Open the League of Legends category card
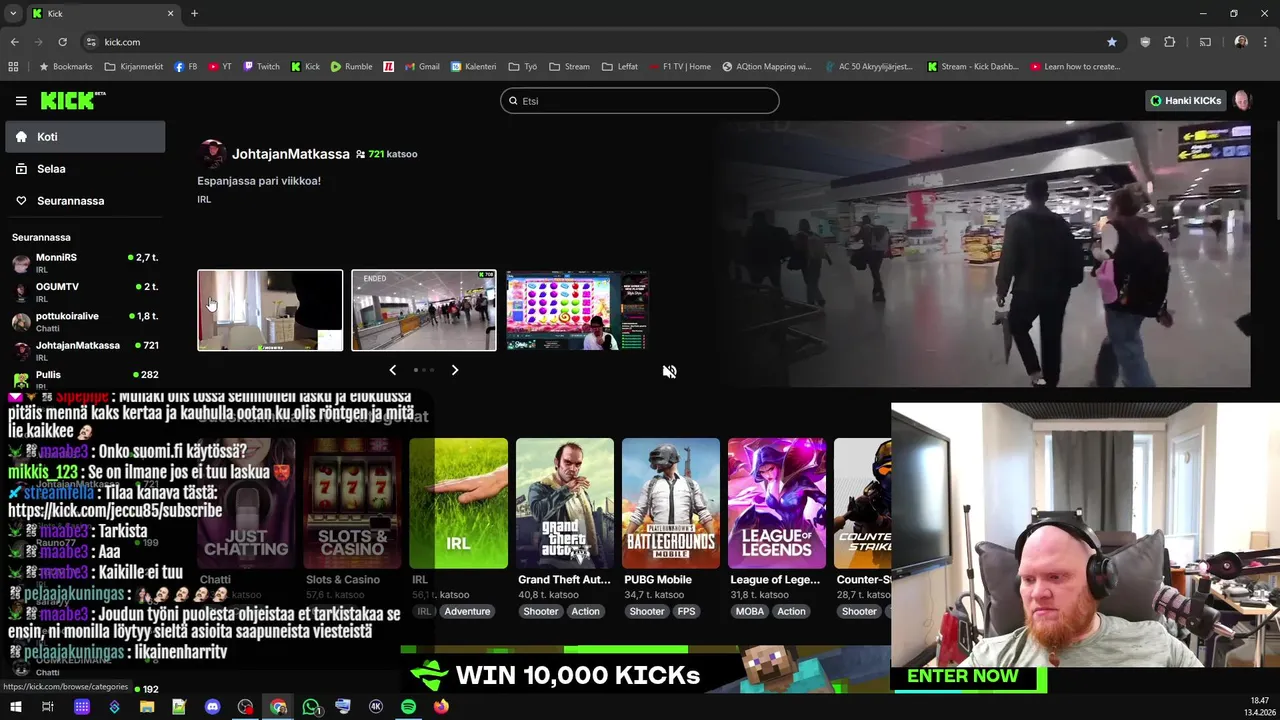Screen dimensions: 1280x720 (x=777, y=503)
